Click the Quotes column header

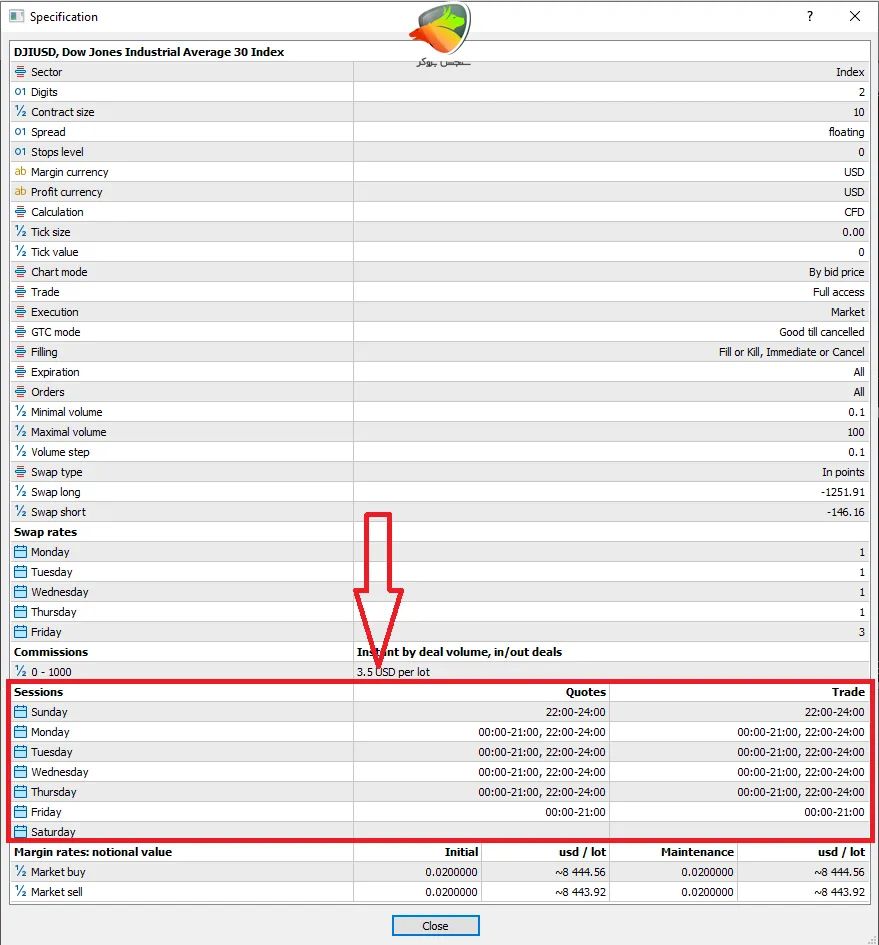tap(585, 692)
